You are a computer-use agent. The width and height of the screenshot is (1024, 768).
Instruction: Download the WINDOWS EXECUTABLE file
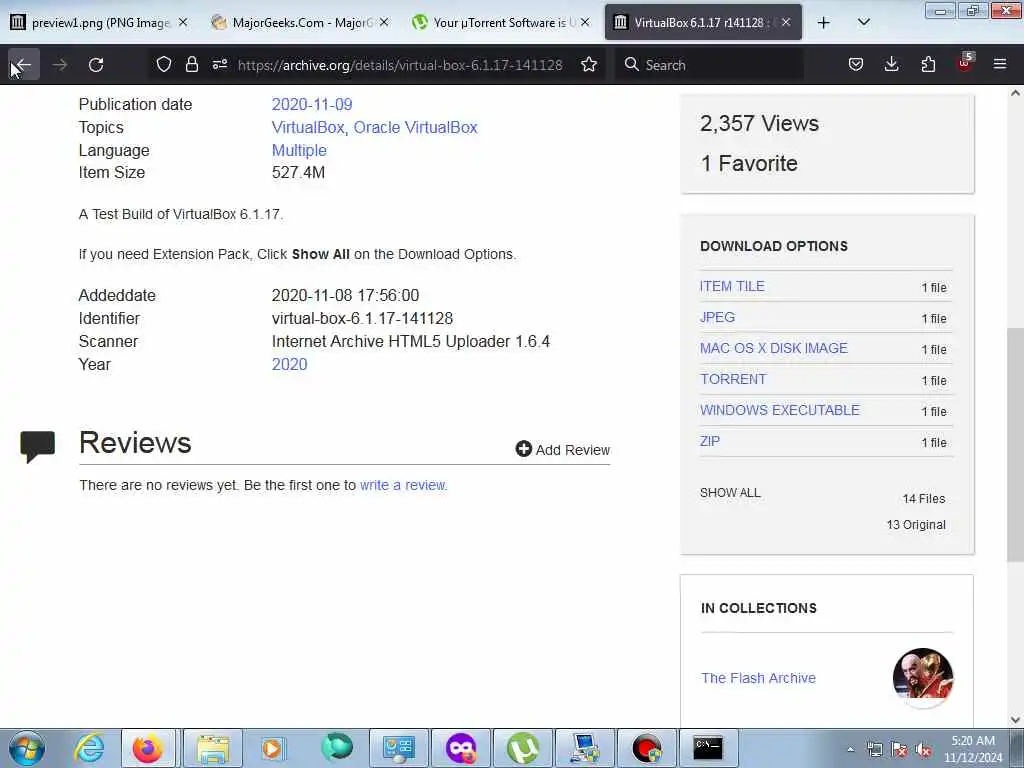click(x=780, y=410)
